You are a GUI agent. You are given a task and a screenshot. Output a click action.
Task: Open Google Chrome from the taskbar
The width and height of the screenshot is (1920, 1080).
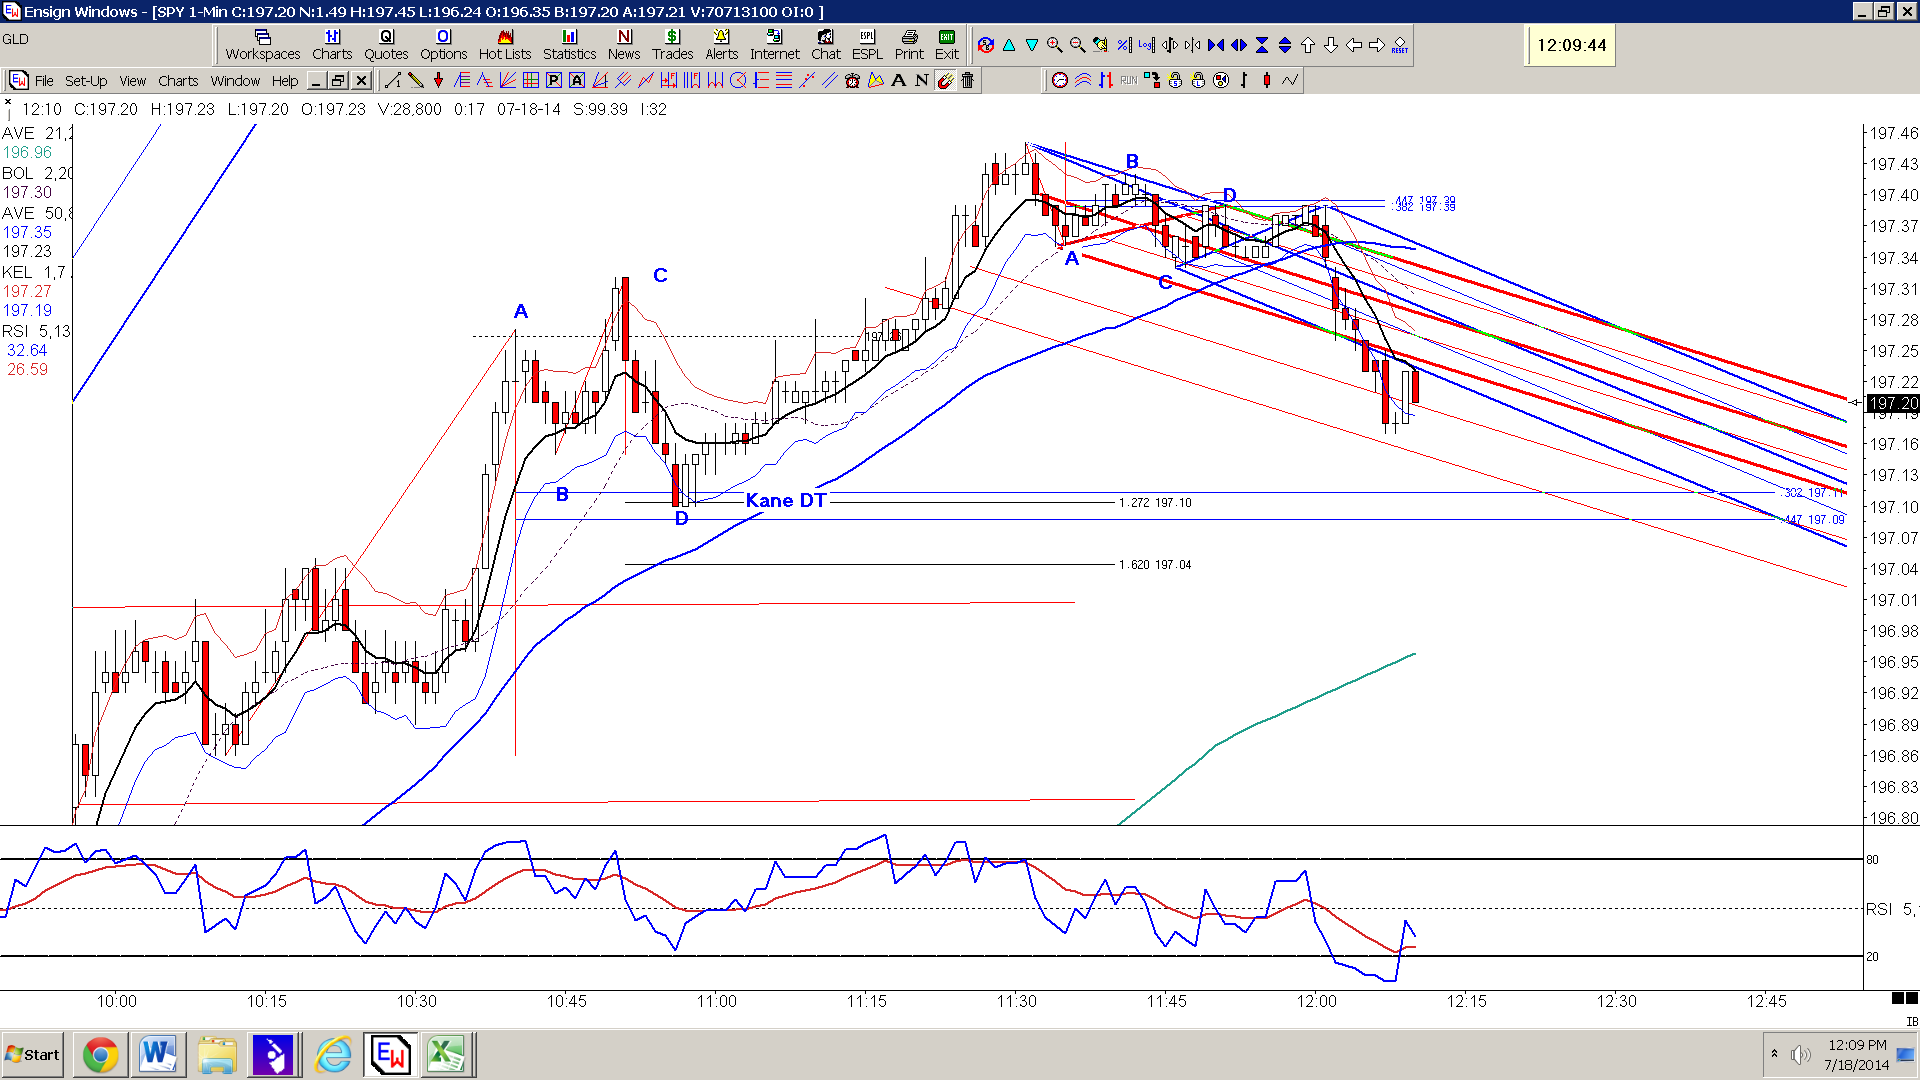(100, 1055)
